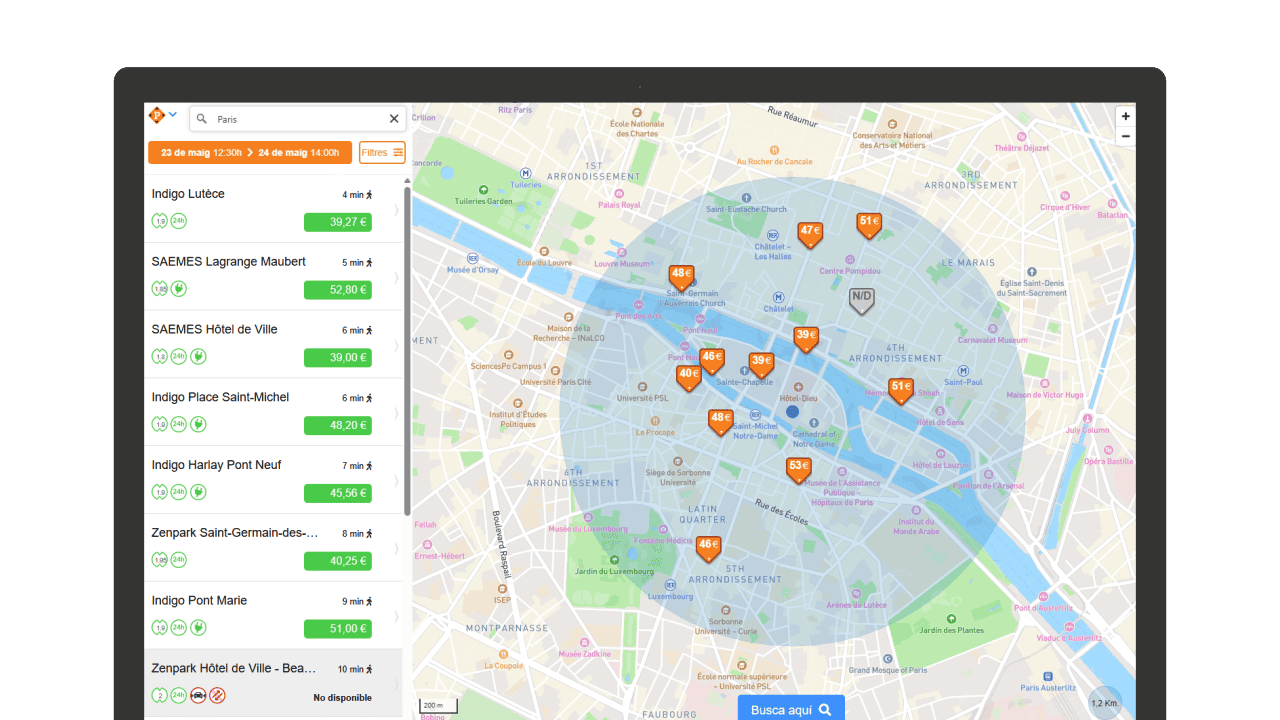This screenshot has width=1280, height=720.
Task: Select the Indigo Place Saint-Michel parking name
Action: (x=220, y=397)
